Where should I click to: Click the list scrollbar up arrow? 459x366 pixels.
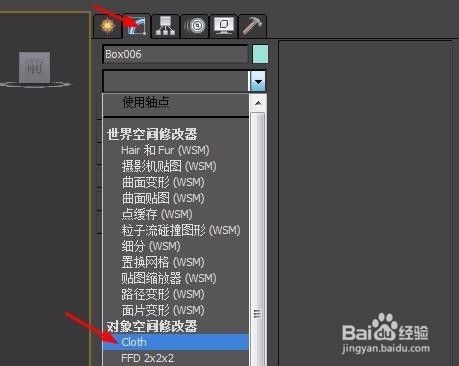258,103
